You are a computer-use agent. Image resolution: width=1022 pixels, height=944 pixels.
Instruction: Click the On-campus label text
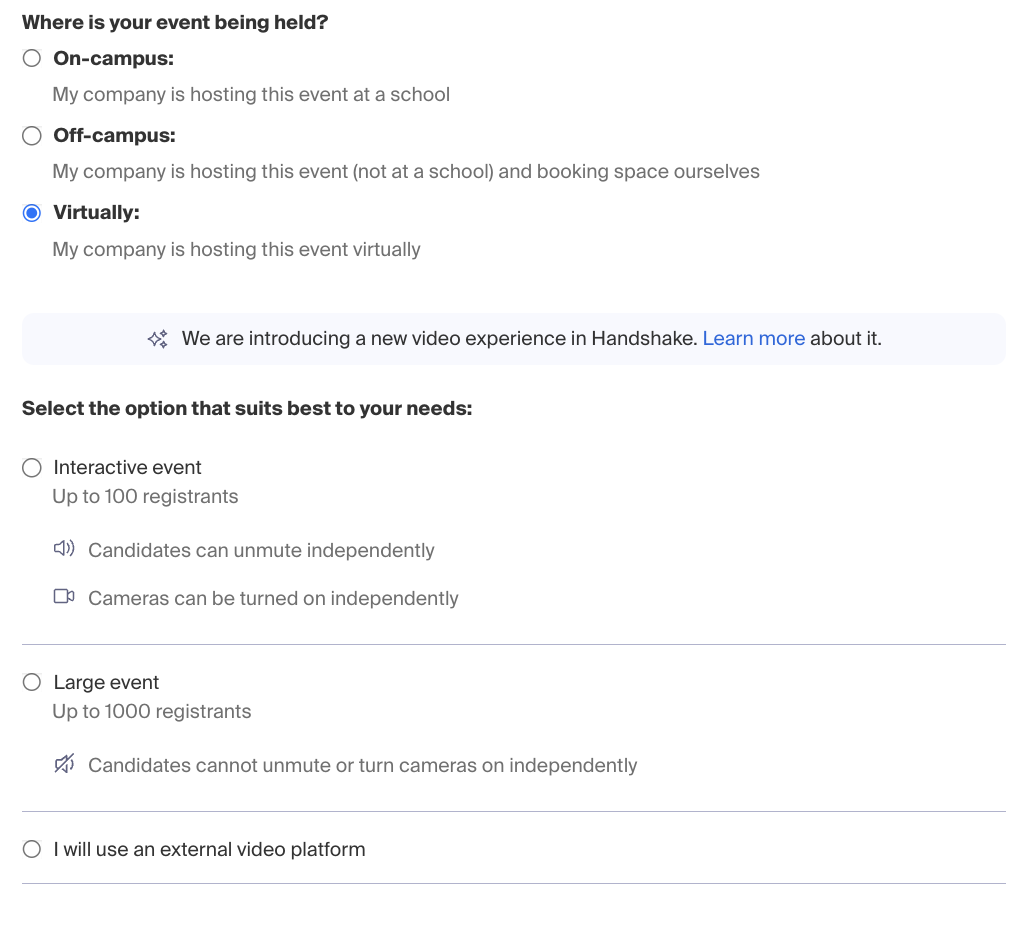click(x=113, y=59)
